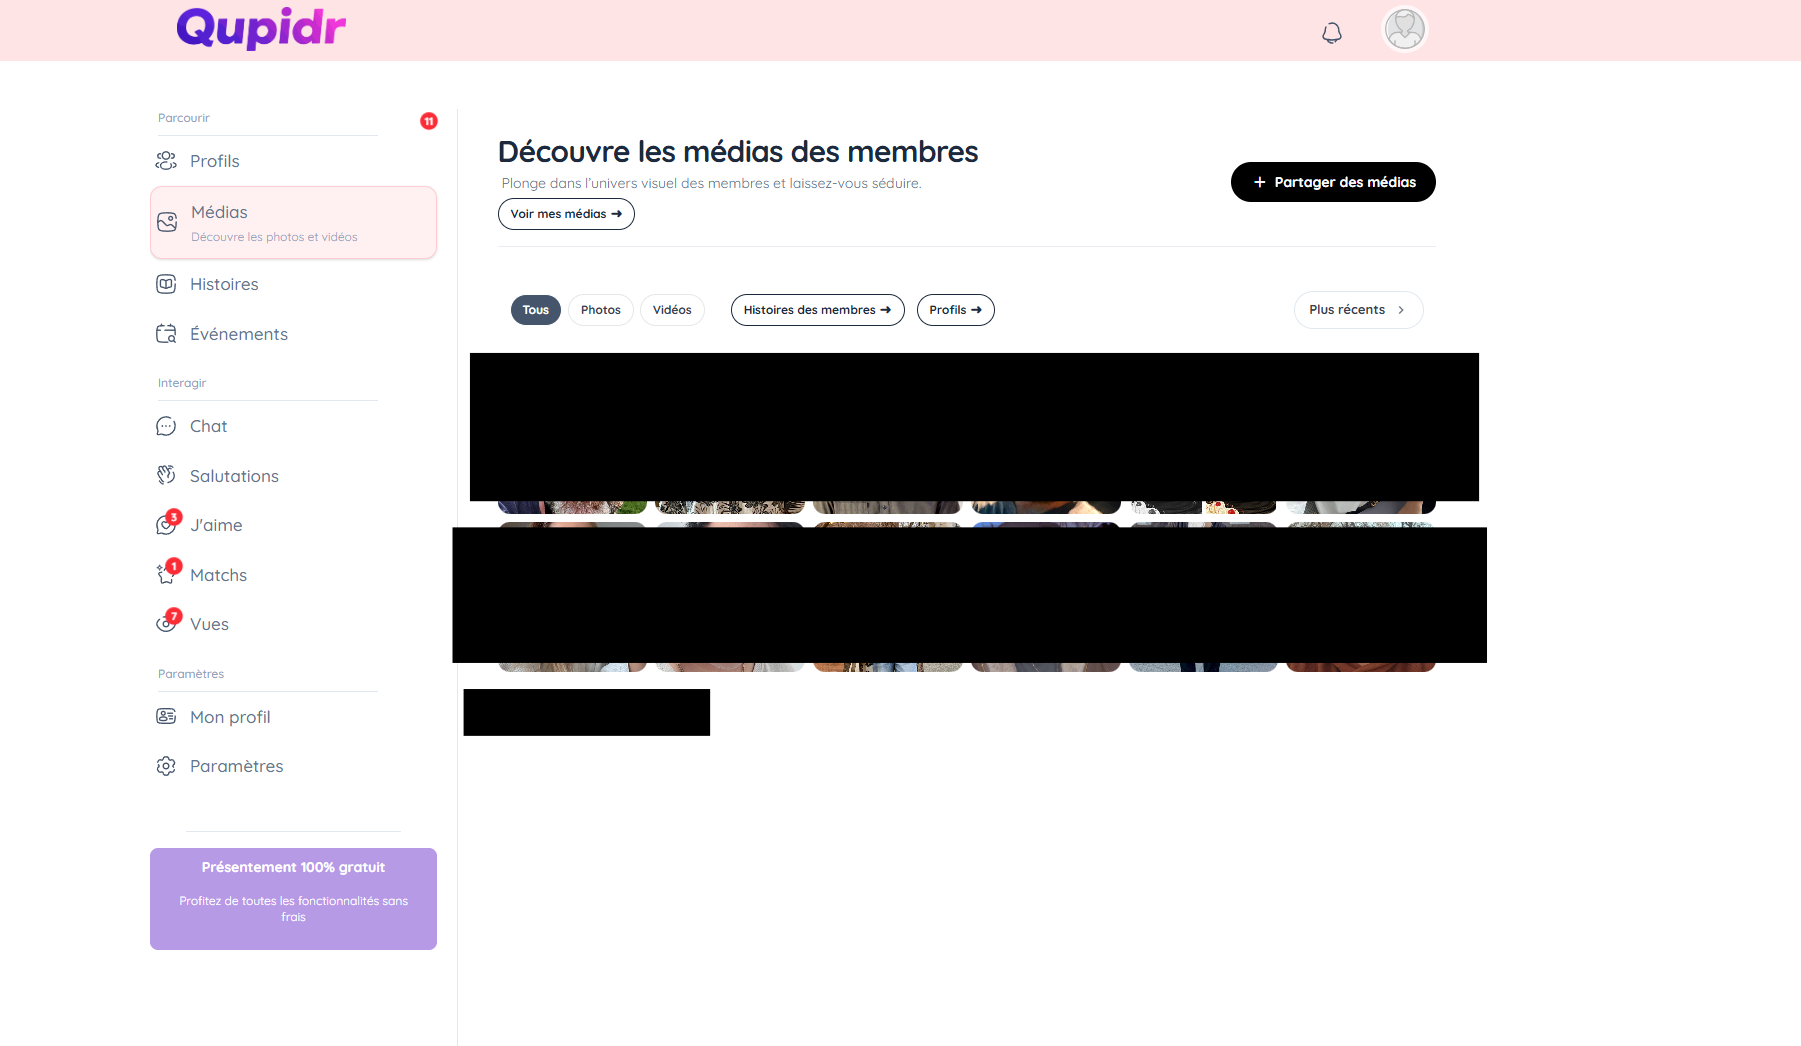The width and height of the screenshot is (1801, 1046).
Task: Select the Profils icon in sidebar
Action: (167, 160)
